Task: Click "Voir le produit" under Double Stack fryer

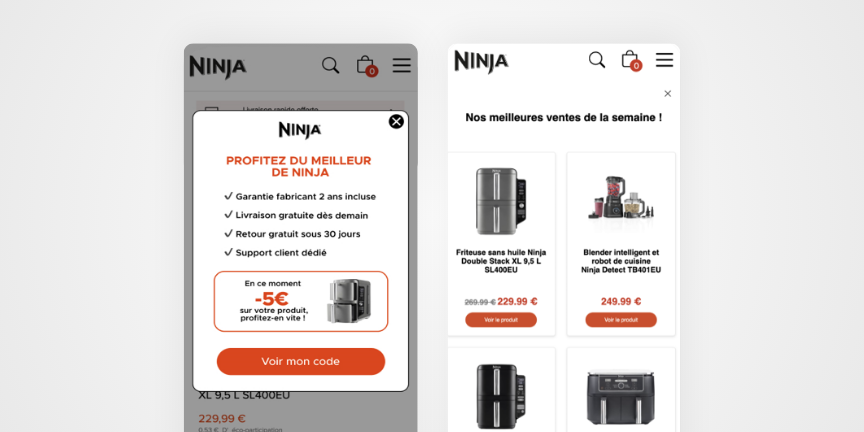Action: [501, 320]
